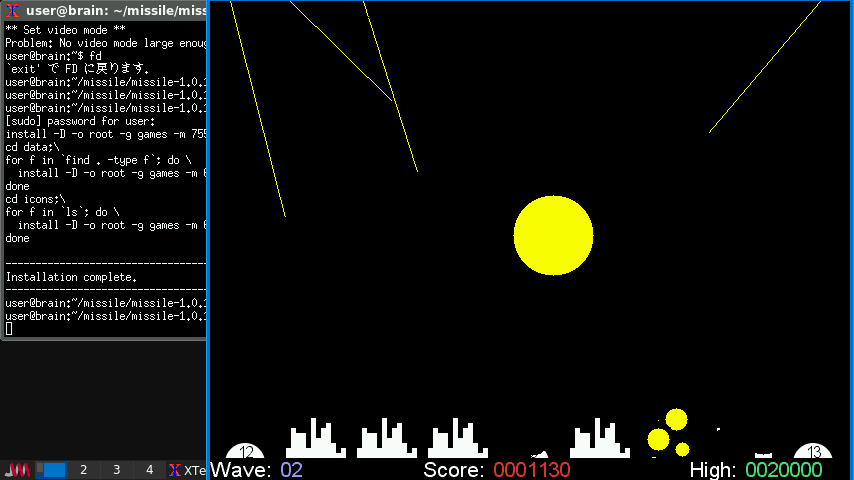Click the large yellow explosion circle
Viewport: 854px width, 480px height.
pos(553,236)
